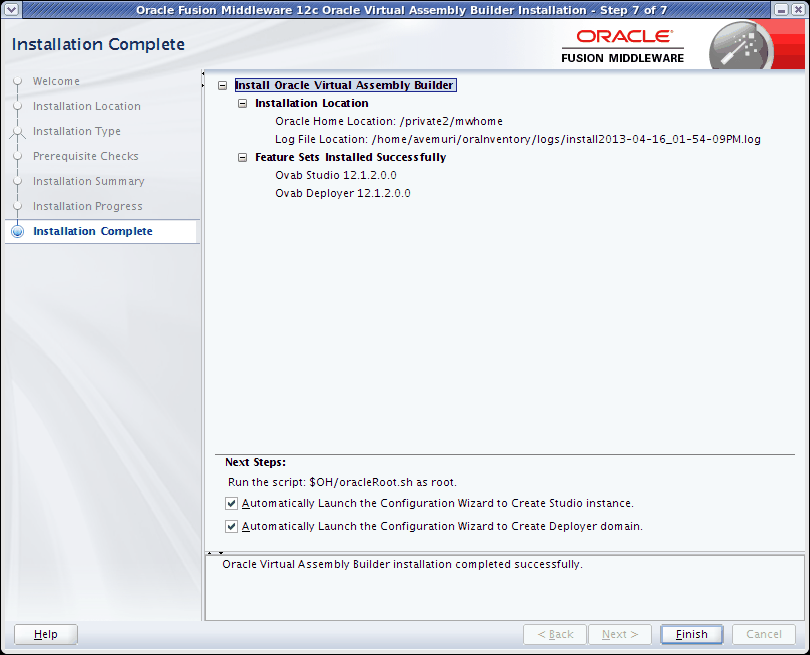The height and width of the screenshot is (655, 810).
Task: Click the Help button
Action: [46, 634]
